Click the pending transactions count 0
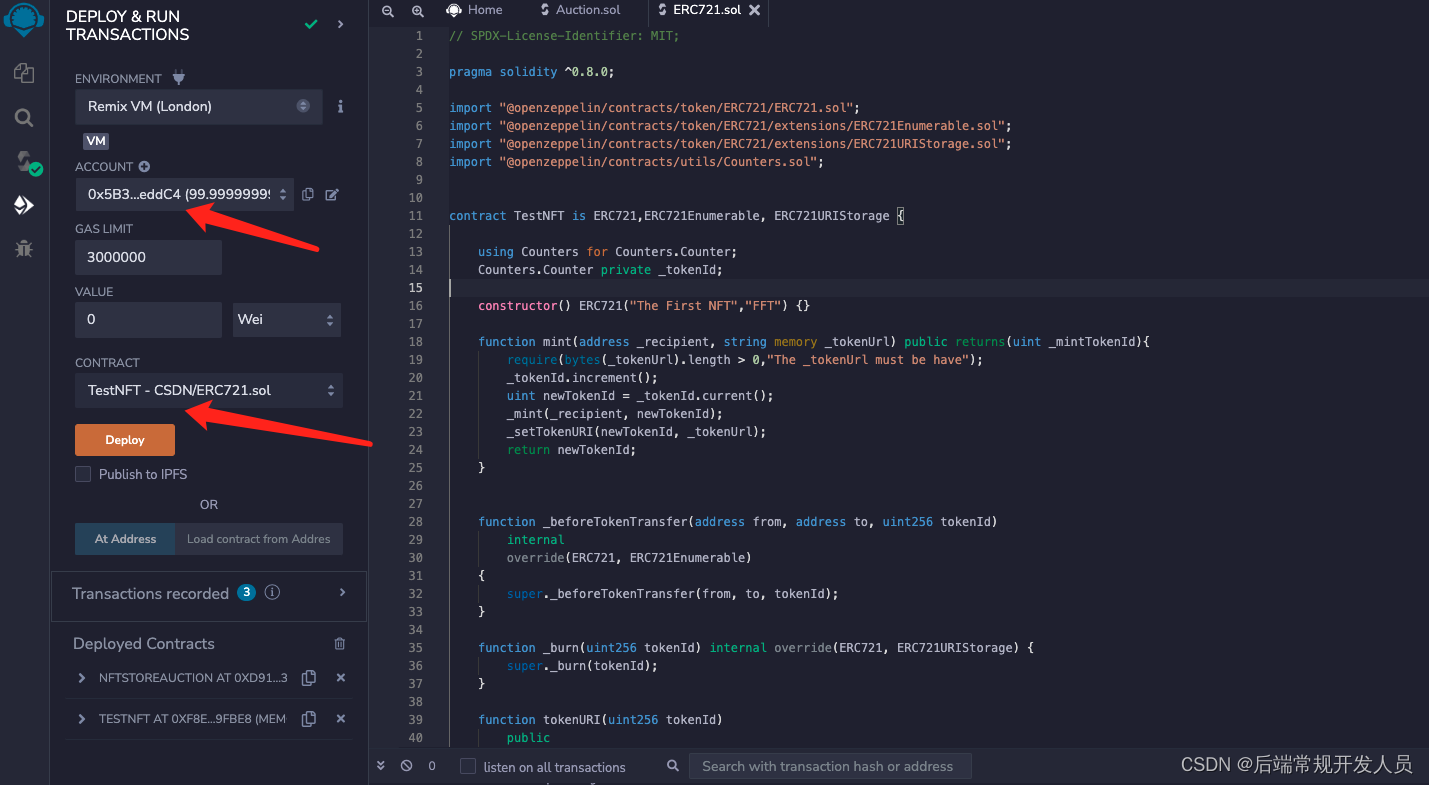 432,766
